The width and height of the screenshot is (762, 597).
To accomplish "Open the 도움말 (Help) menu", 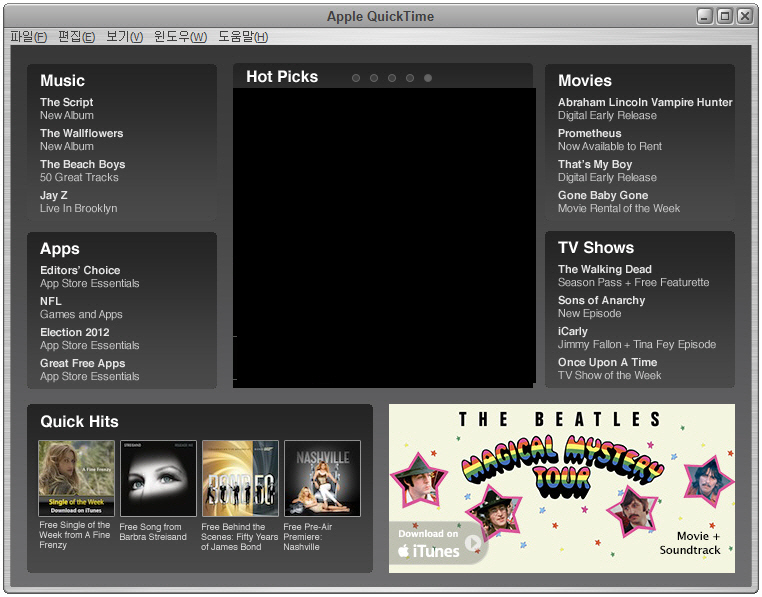I will (243, 37).
